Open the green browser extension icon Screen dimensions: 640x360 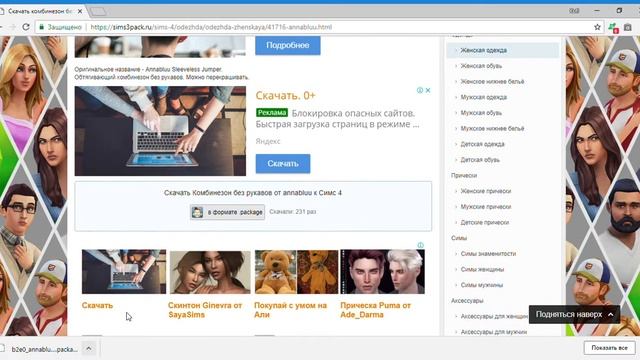tap(613, 27)
